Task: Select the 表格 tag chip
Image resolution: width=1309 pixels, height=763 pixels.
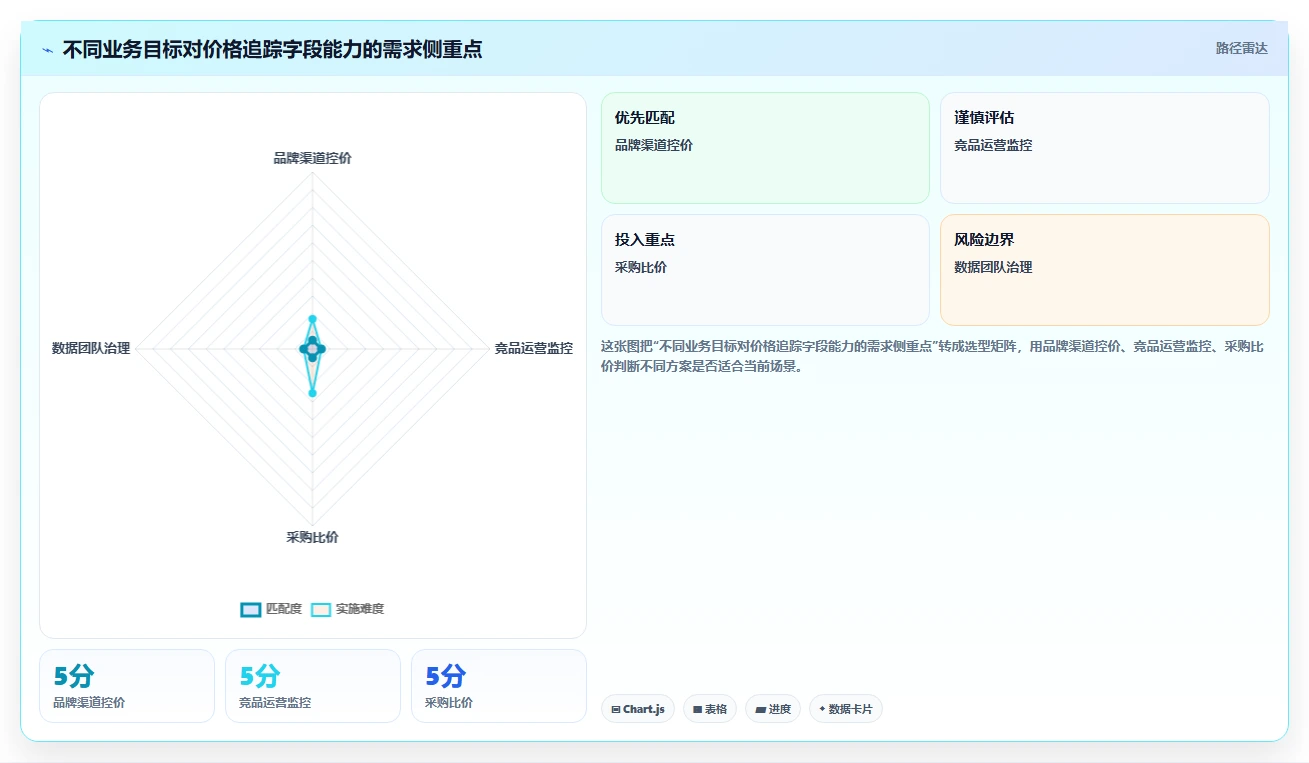Action: 710,709
